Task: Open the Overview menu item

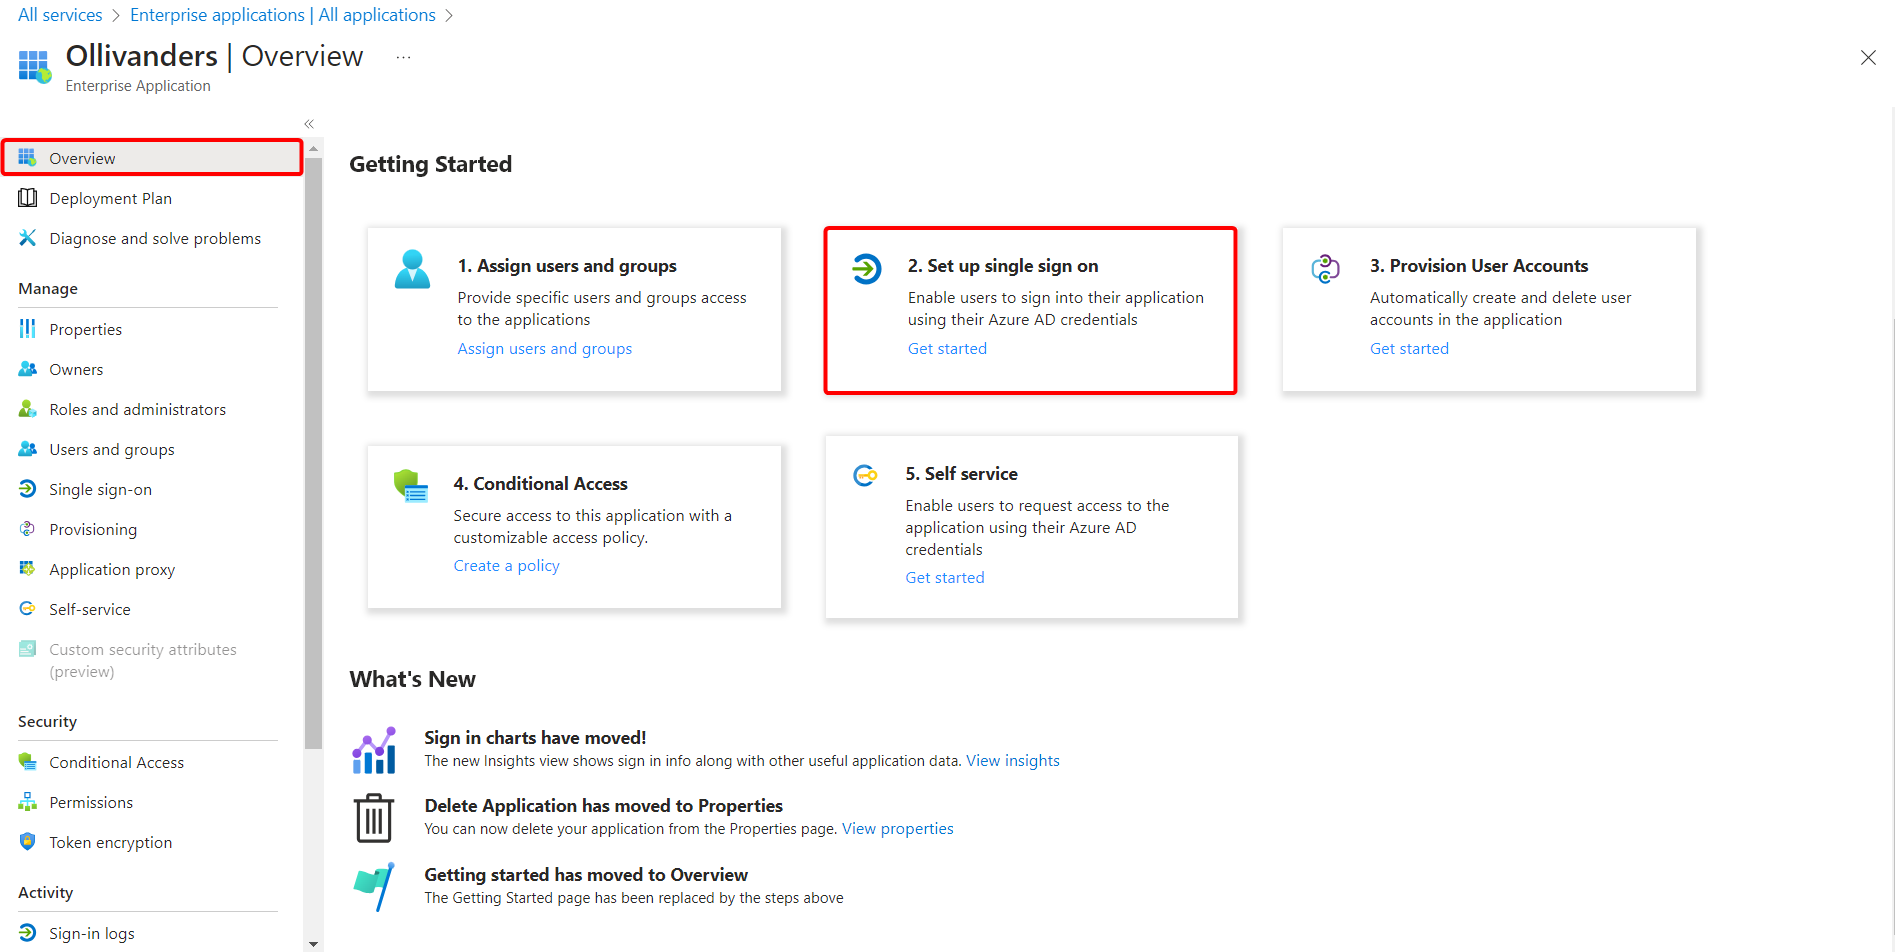Action: (152, 158)
